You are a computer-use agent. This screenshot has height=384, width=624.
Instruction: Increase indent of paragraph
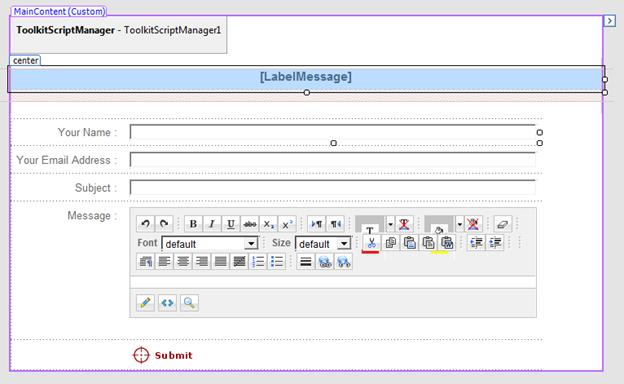(495, 242)
